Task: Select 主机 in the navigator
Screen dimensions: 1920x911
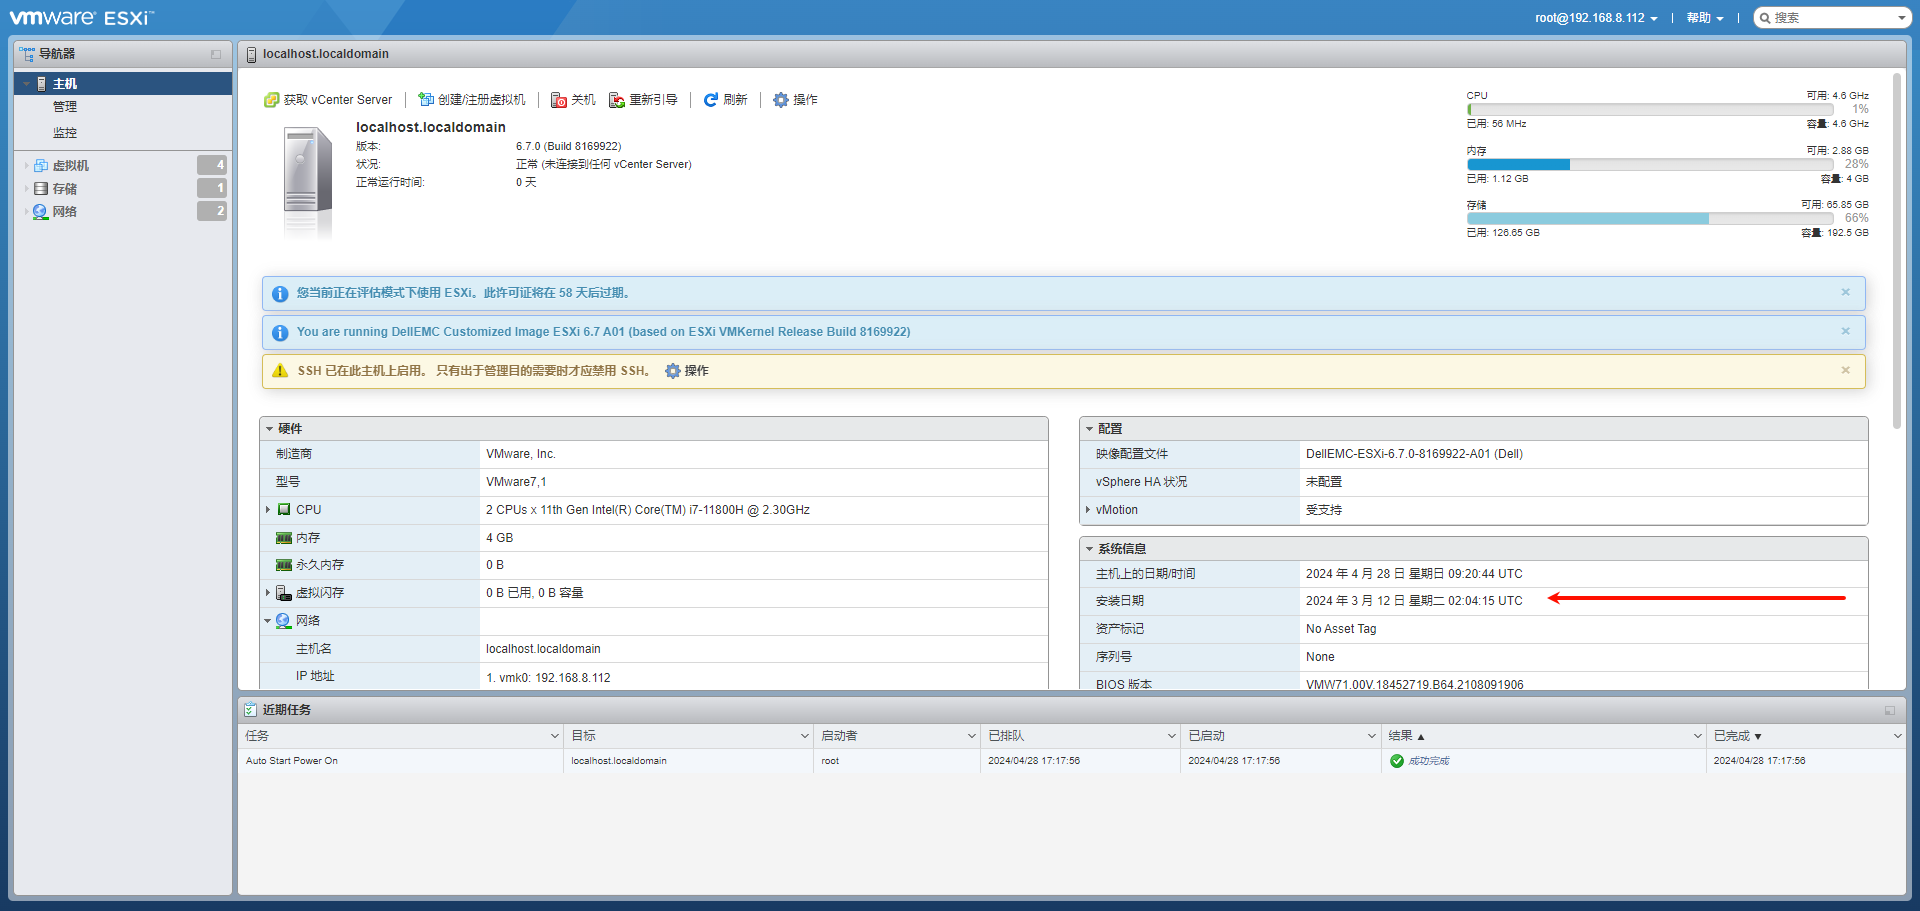Action: tap(123, 84)
